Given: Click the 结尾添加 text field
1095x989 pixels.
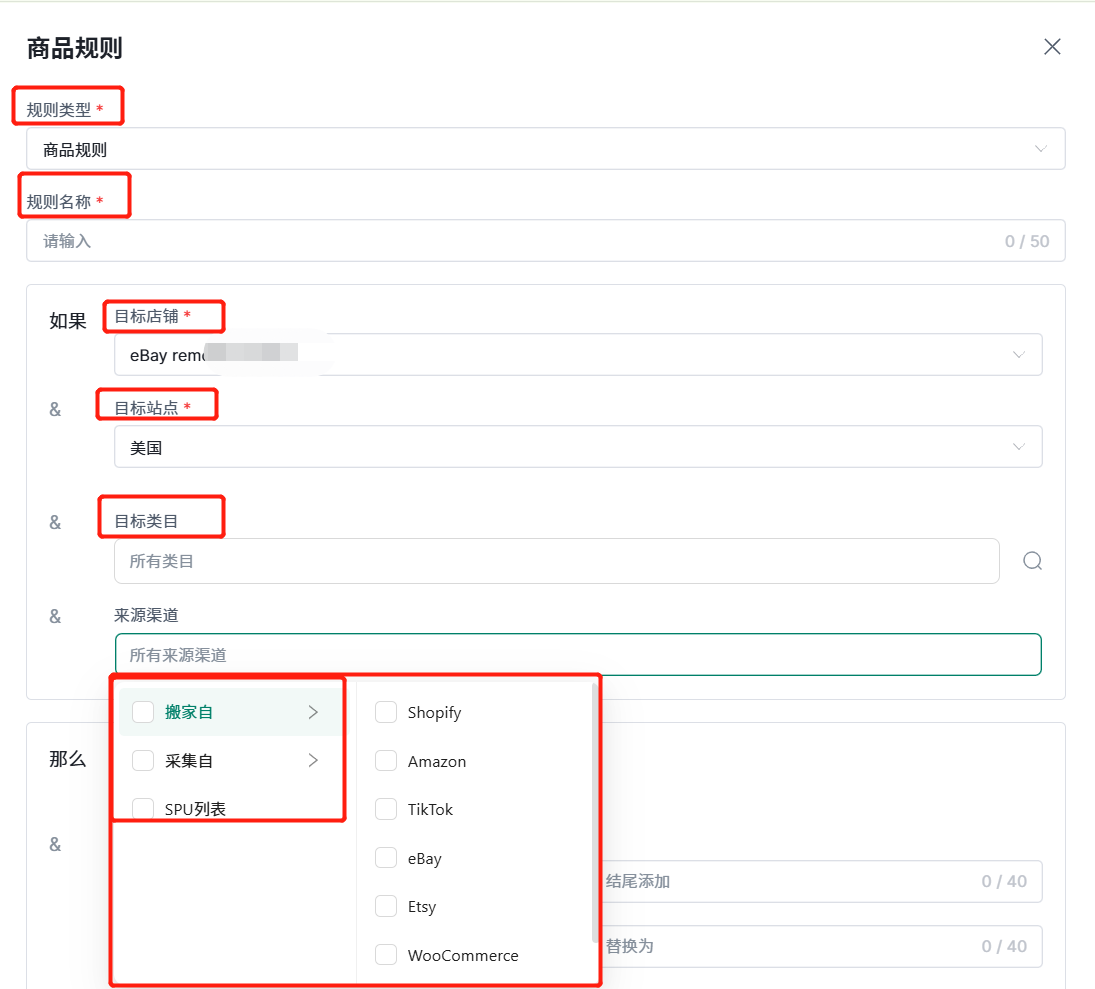Looking at the screenshot, I should point(790,881).
